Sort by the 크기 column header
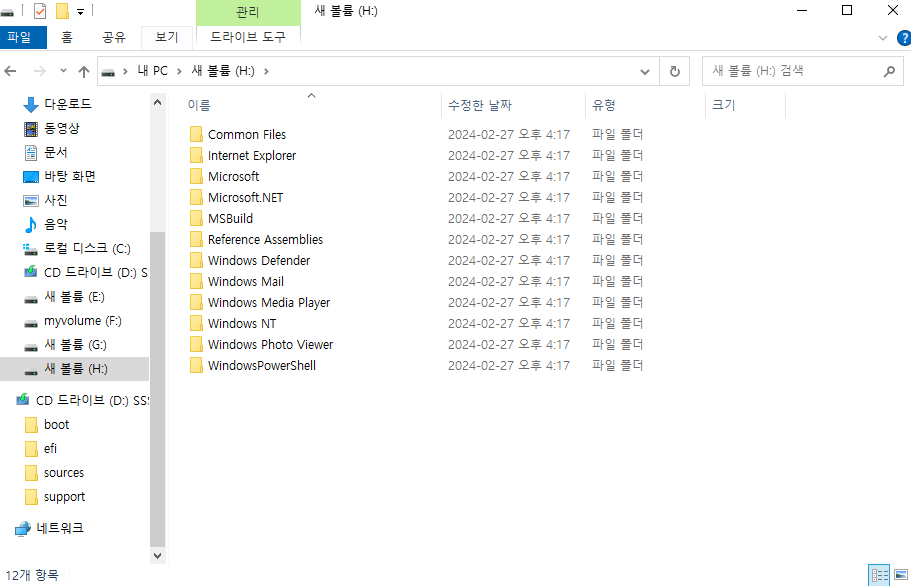The width and height of the screenshot is (911, 586). tap(724, 105)
